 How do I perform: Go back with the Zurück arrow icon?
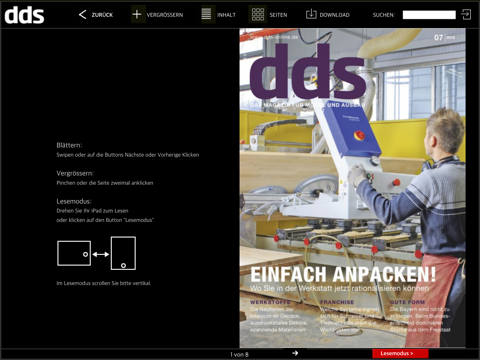pyautogui.click(x=82, y=14)
